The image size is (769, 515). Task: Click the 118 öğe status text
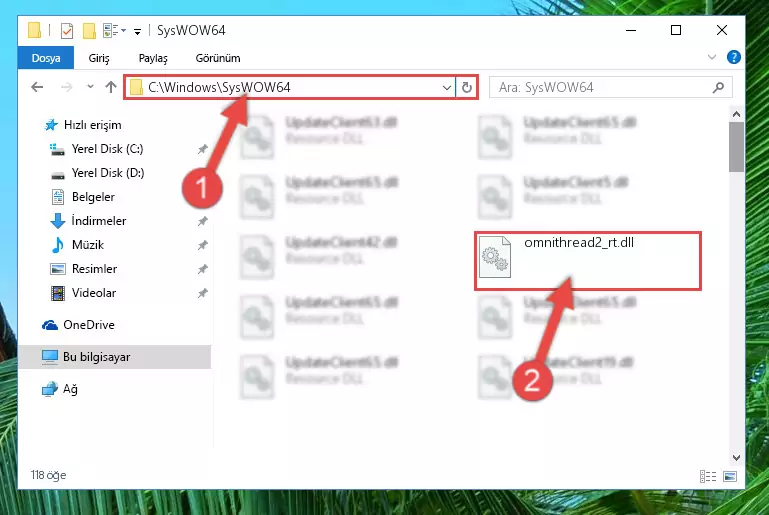tap(48, 475)
